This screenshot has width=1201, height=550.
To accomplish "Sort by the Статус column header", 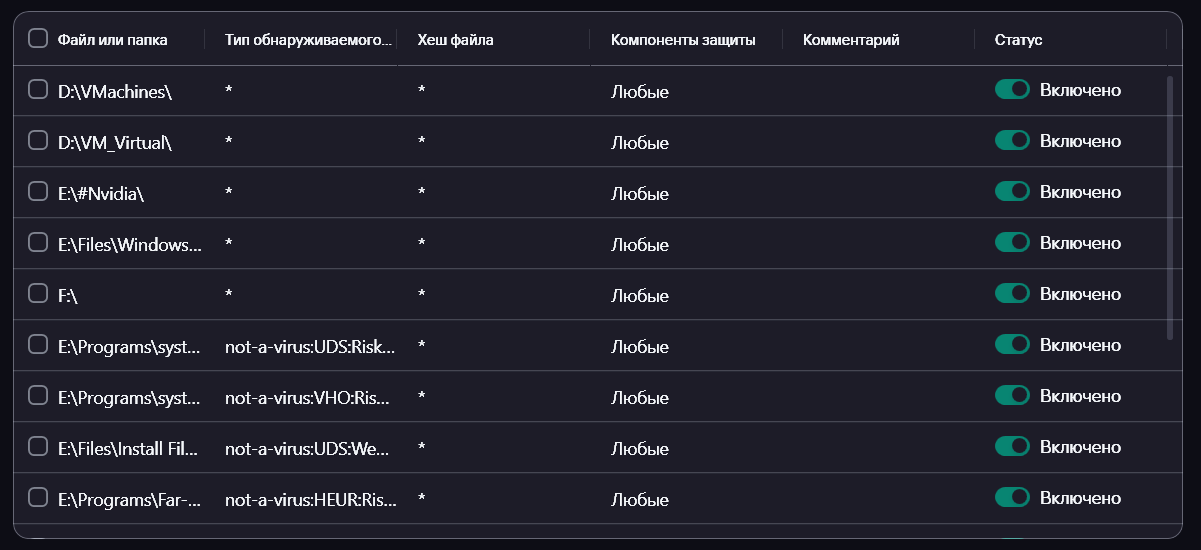I will point(1018,40).
